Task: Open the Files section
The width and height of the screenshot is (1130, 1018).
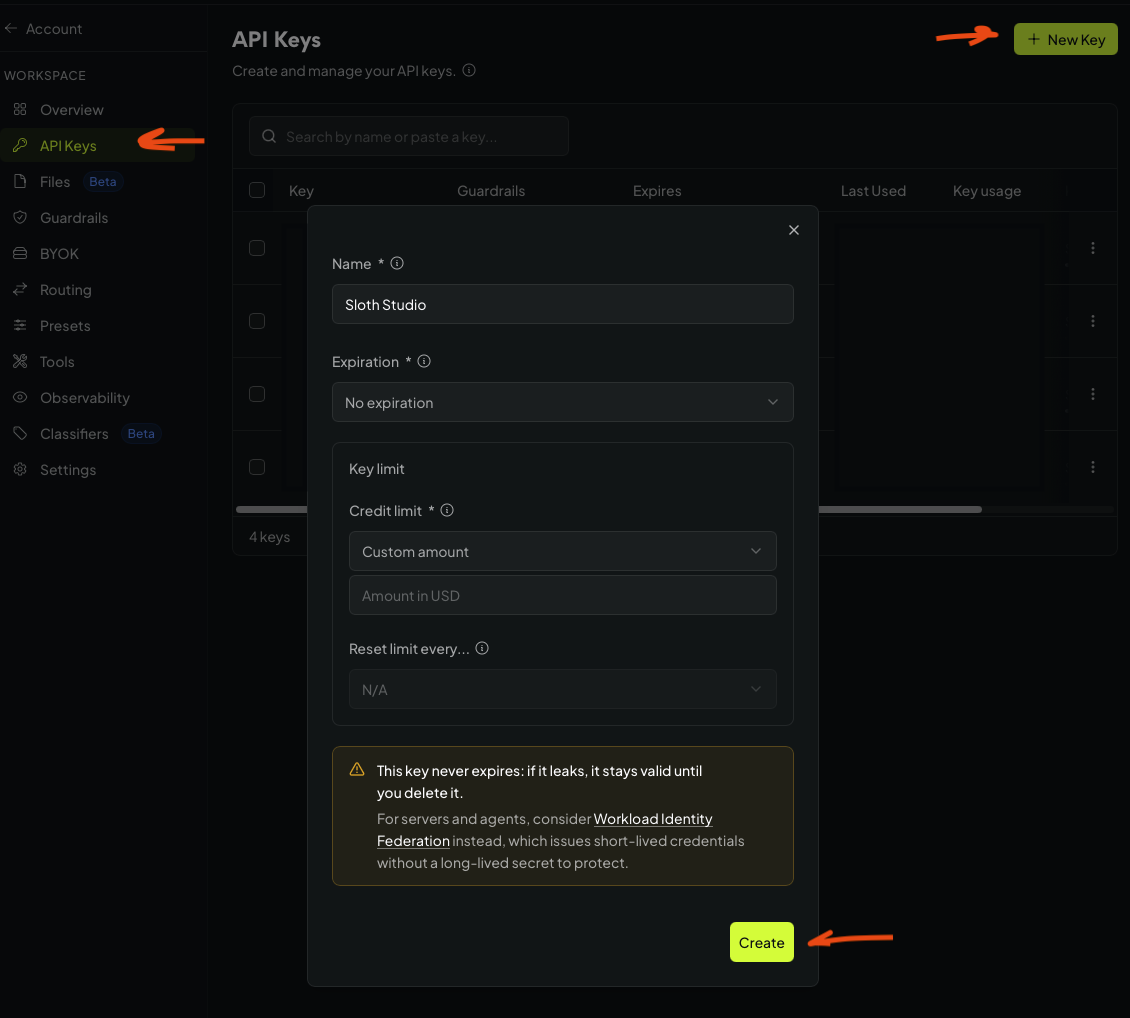Action: pos(55,182)
